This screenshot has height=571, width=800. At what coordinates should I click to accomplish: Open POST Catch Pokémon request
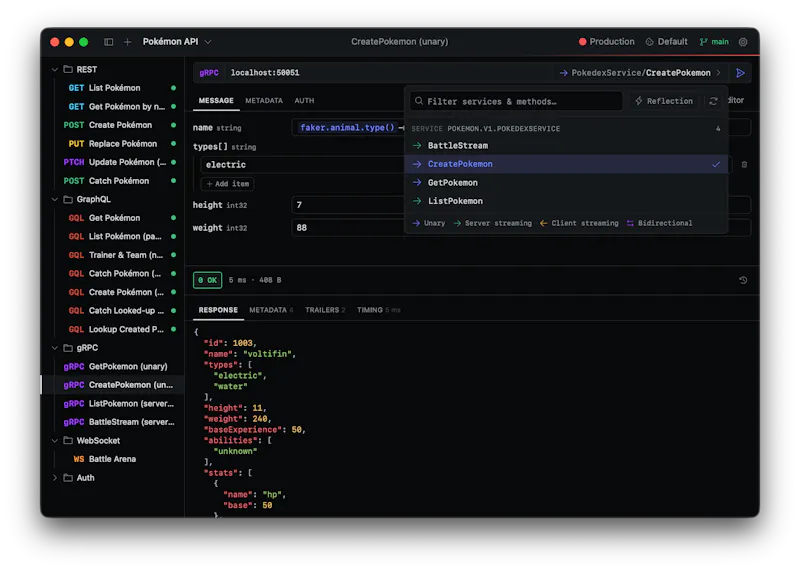pyautogui.click(x=115, y=181)
